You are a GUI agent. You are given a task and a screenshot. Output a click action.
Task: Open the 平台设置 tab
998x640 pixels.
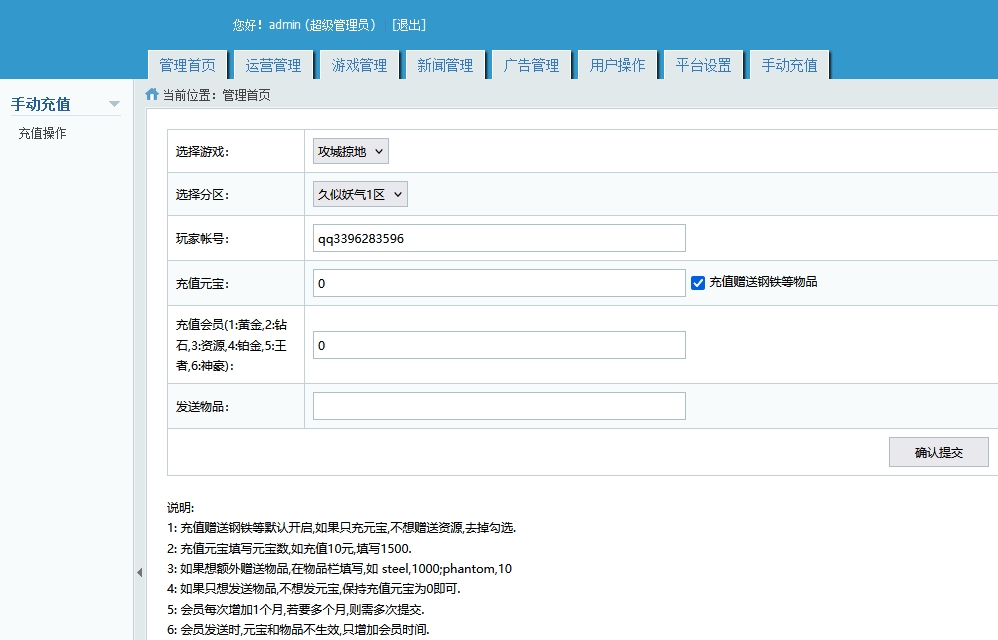tap(703, 65)
